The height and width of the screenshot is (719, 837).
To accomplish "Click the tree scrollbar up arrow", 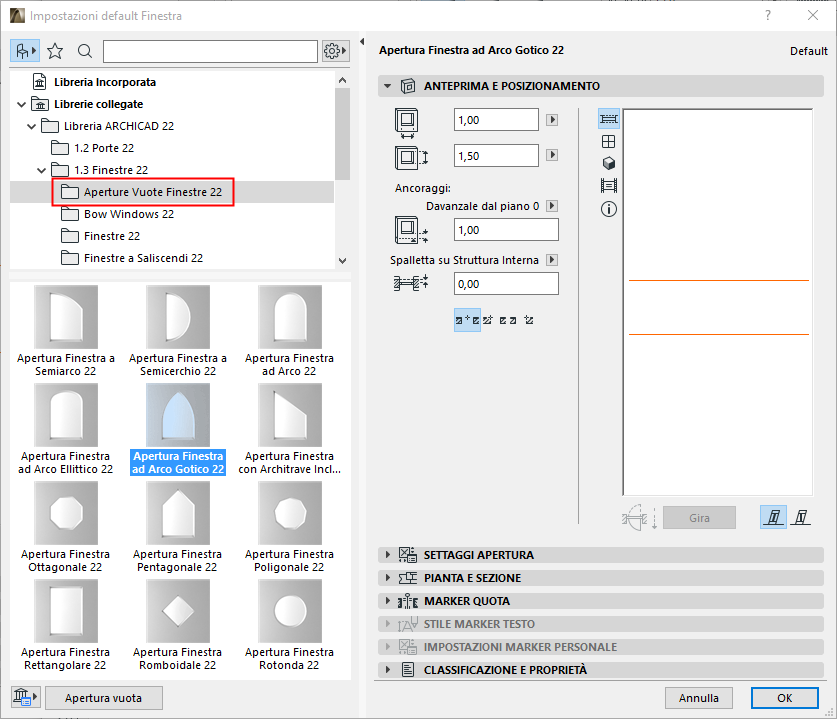I will point(343,80).
